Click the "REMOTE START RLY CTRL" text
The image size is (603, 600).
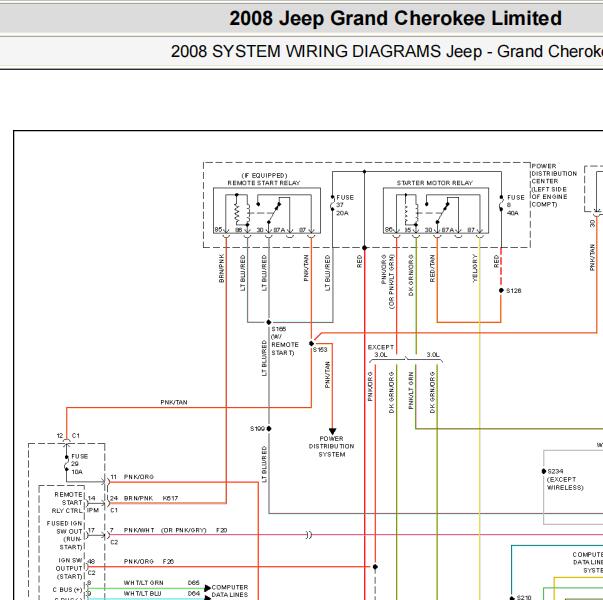click(68, 503)
